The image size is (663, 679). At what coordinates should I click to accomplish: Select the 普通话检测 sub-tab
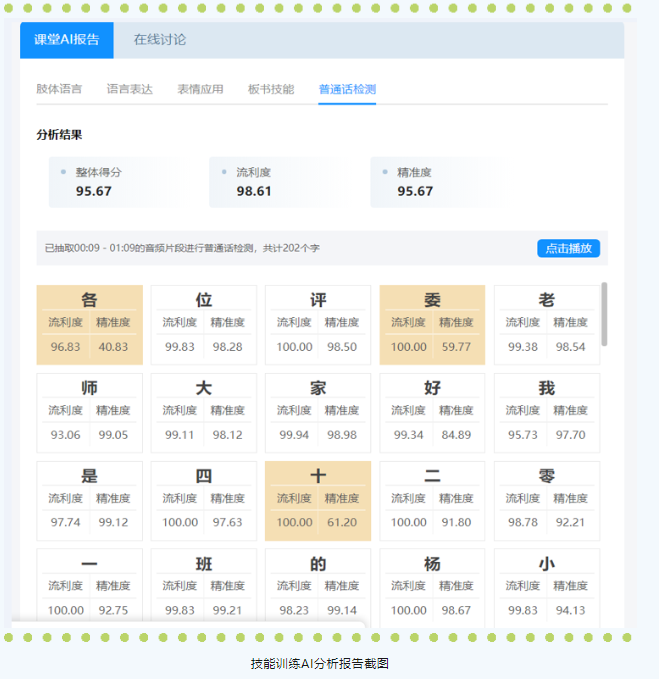point(347,89)
